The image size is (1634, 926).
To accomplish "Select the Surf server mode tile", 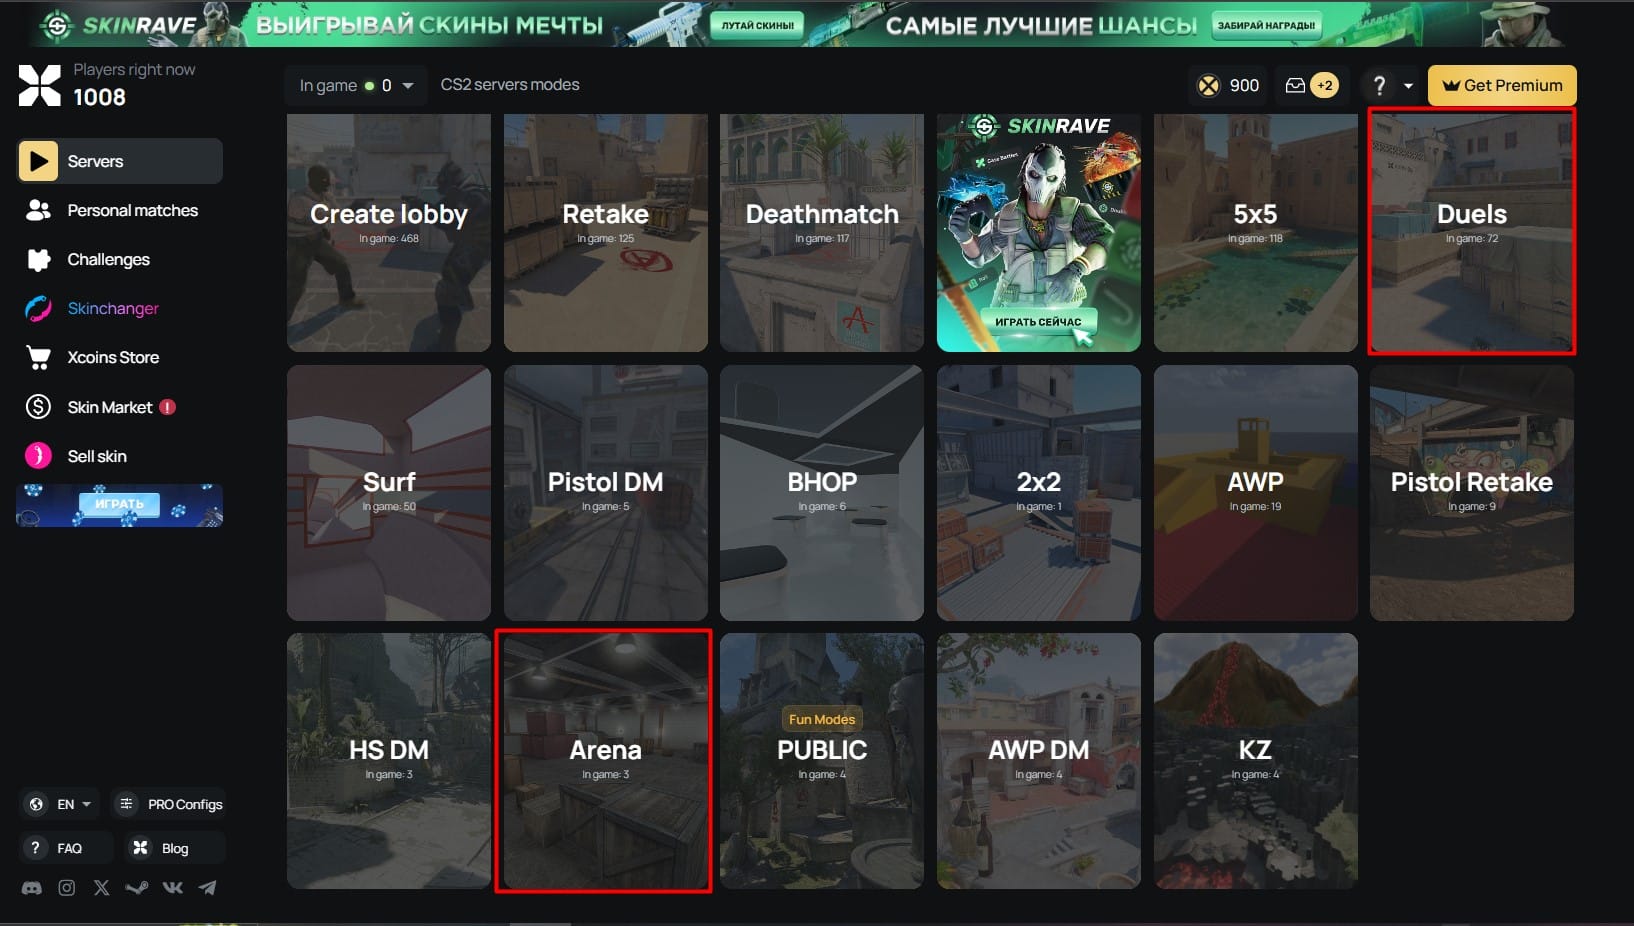I will (389, 493).
